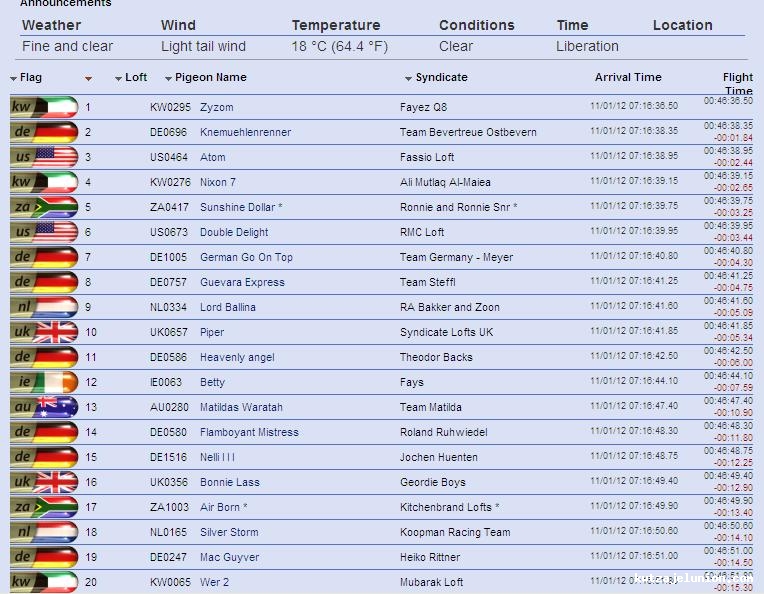
Task: Click the UK flag in Piper's row
Action: (44, 332)
